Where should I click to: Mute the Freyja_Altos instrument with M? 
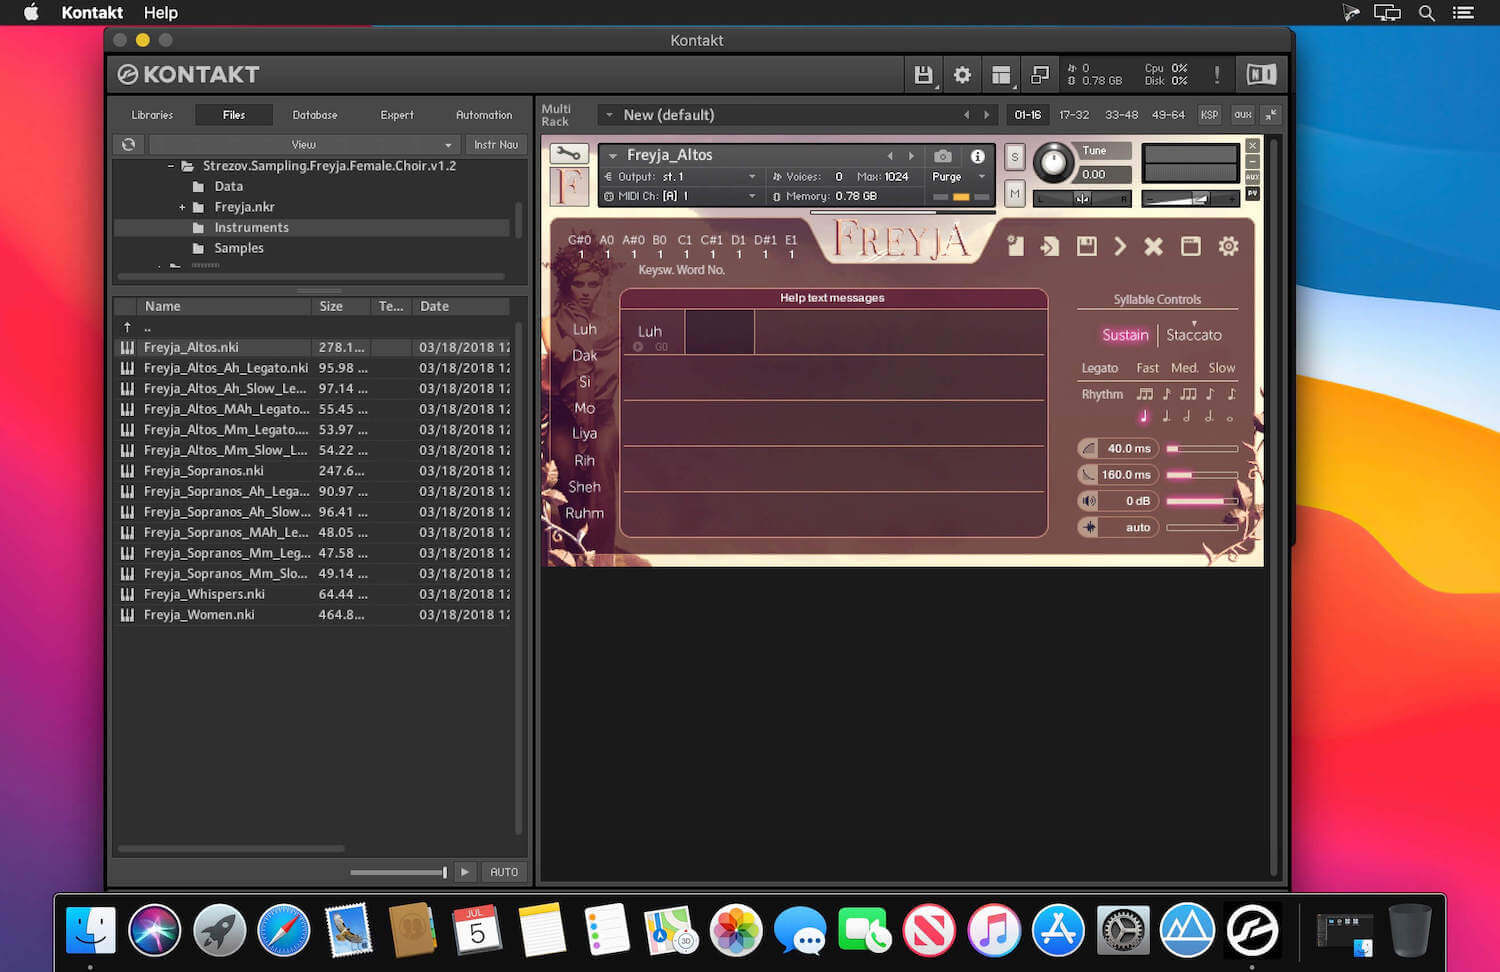pyautogui.click(x=1015, y=193)
